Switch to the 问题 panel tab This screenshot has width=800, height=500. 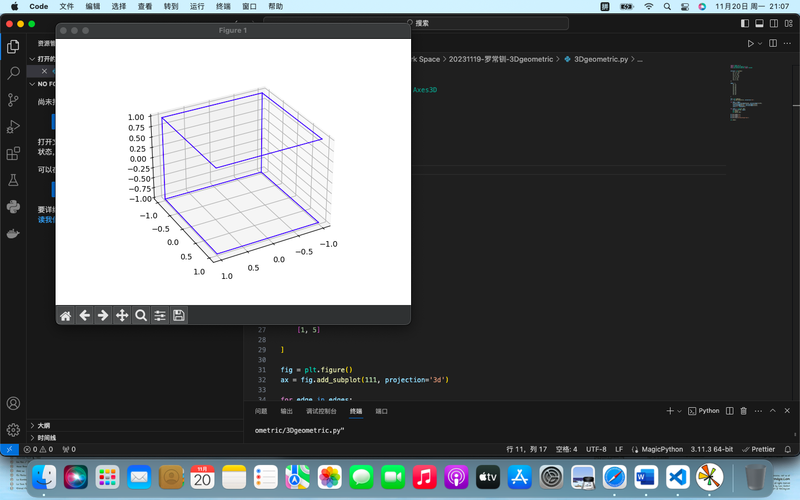(x=261, y=411)
